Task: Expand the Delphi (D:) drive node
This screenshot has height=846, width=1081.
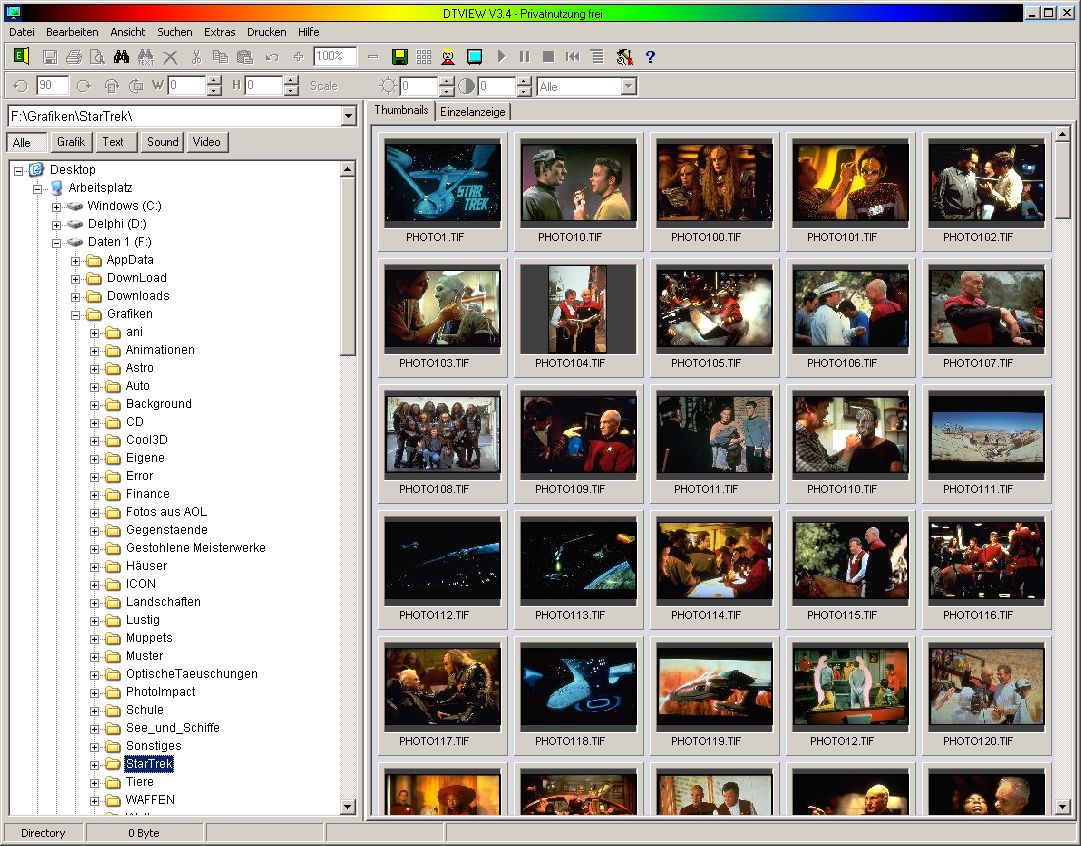Action: [57, 225]
